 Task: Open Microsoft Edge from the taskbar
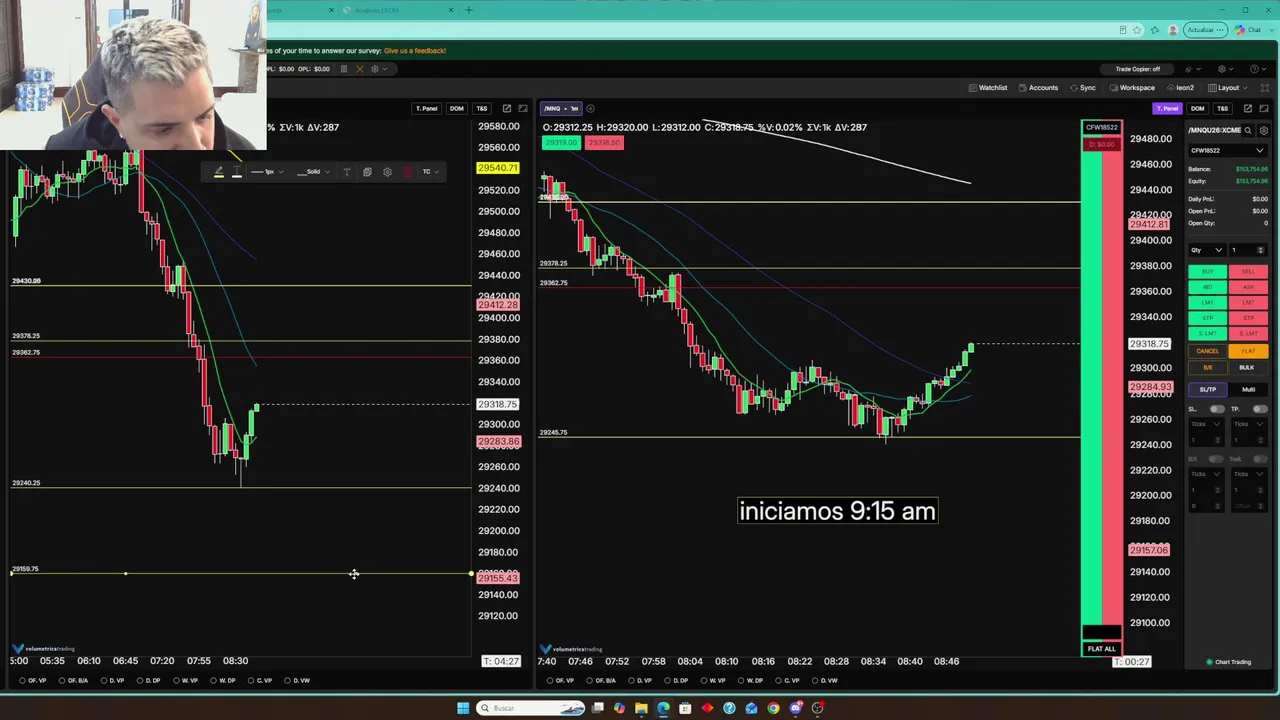click(663, 708)
